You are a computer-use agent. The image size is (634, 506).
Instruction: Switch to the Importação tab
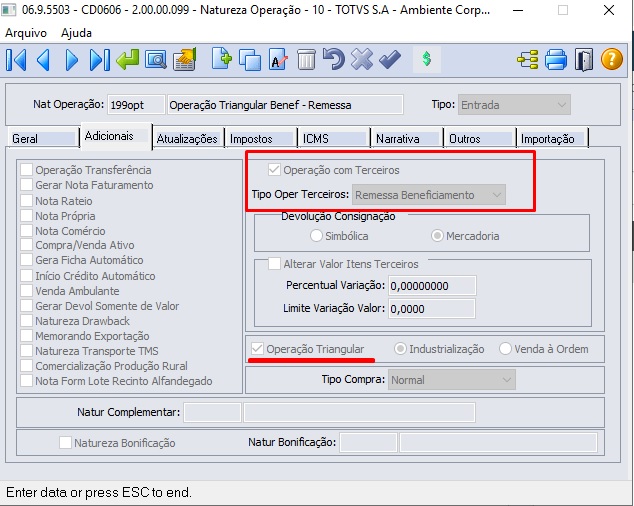553,139
